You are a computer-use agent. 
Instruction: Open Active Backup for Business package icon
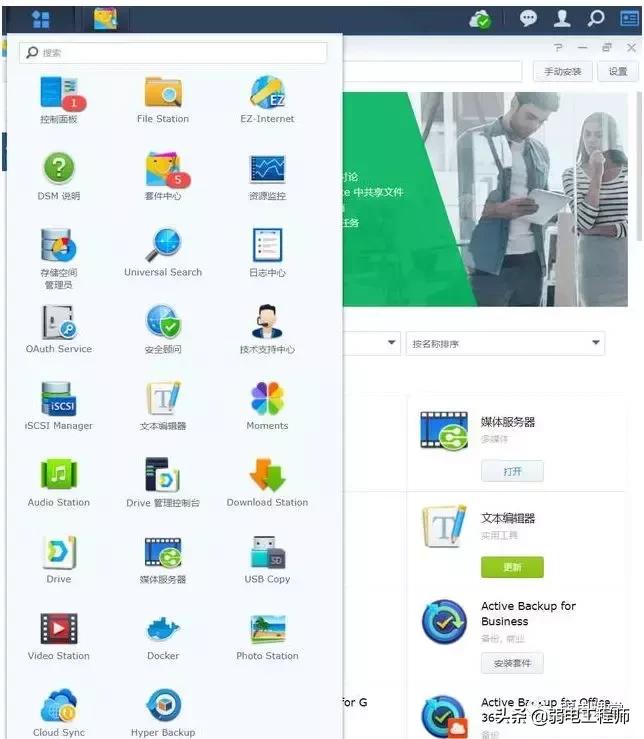(444, 622)
